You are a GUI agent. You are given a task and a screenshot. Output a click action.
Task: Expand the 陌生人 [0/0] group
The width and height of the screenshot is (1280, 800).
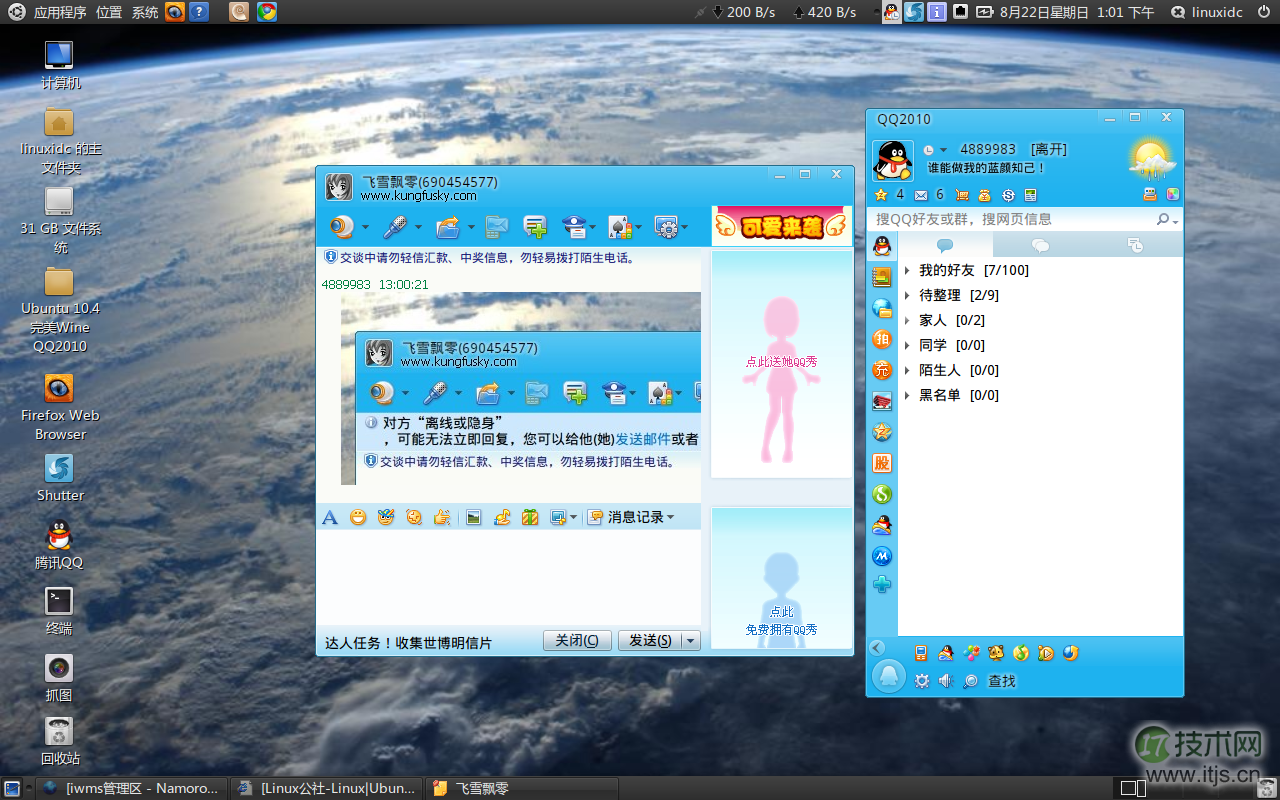(907, 370)
